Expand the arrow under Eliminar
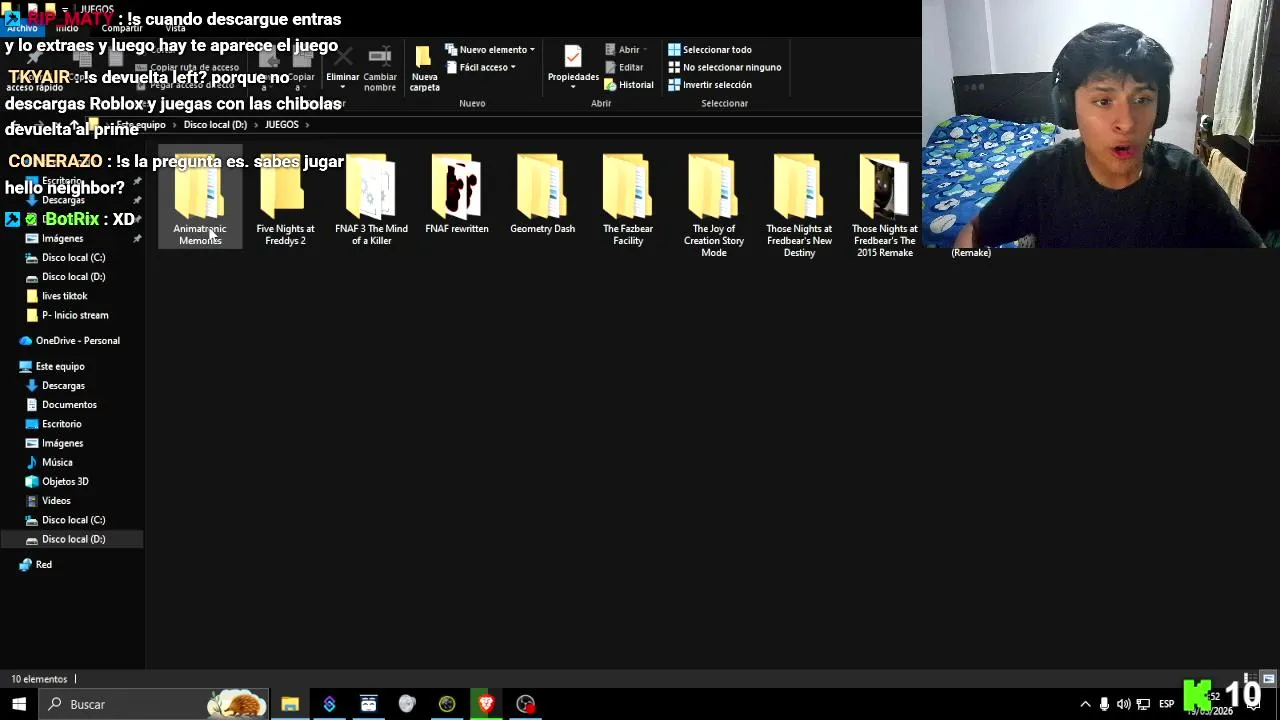The image size is (1280, 720). click(x=342, y=88)
